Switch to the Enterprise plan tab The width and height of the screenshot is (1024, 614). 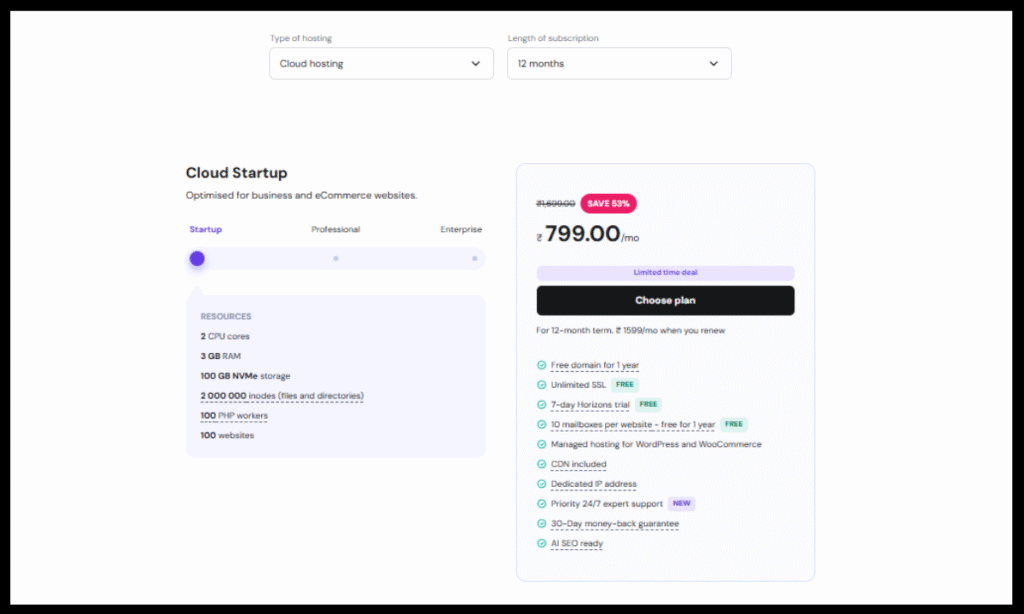(461, 229)
